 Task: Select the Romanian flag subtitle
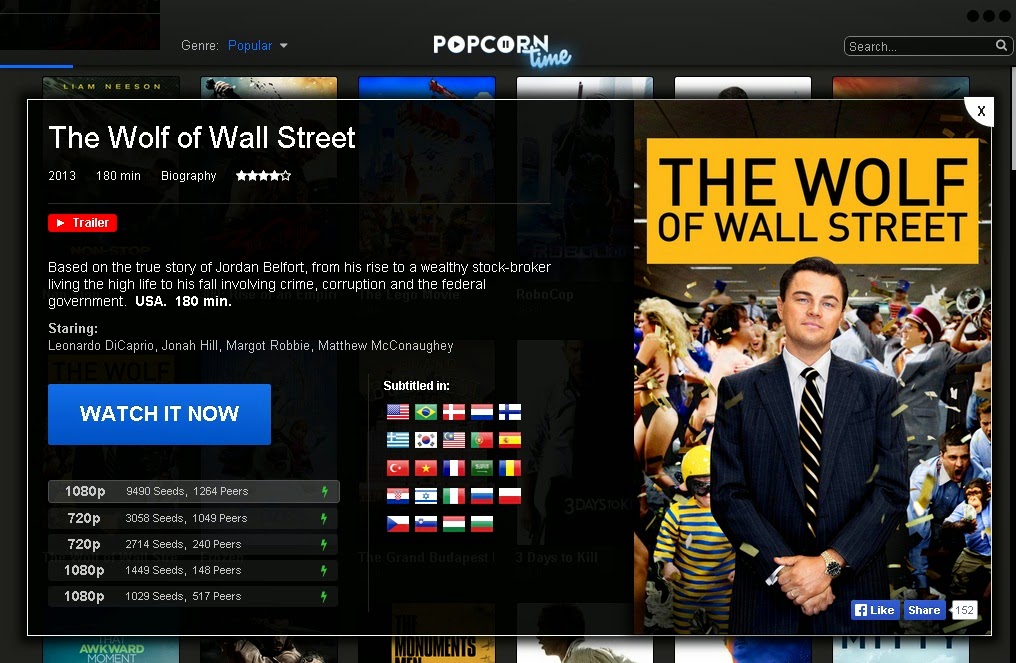pos(509,468)
